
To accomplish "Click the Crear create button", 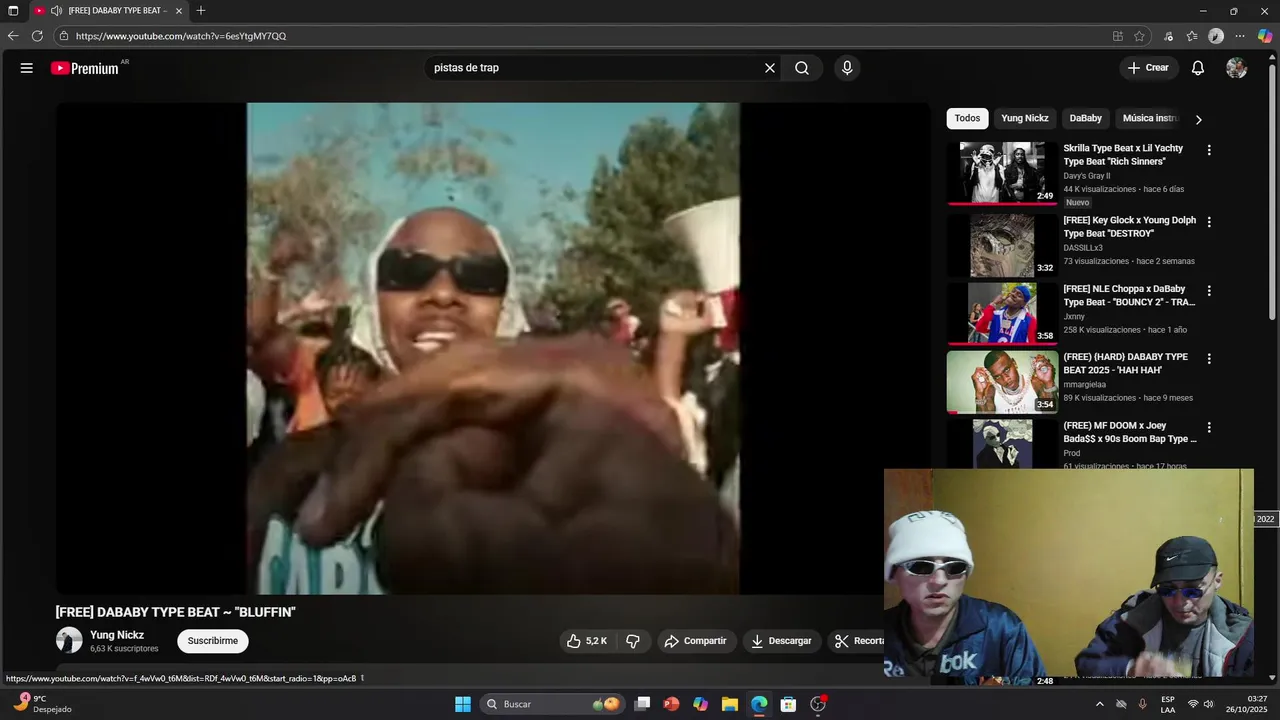I will (1148, 68).
